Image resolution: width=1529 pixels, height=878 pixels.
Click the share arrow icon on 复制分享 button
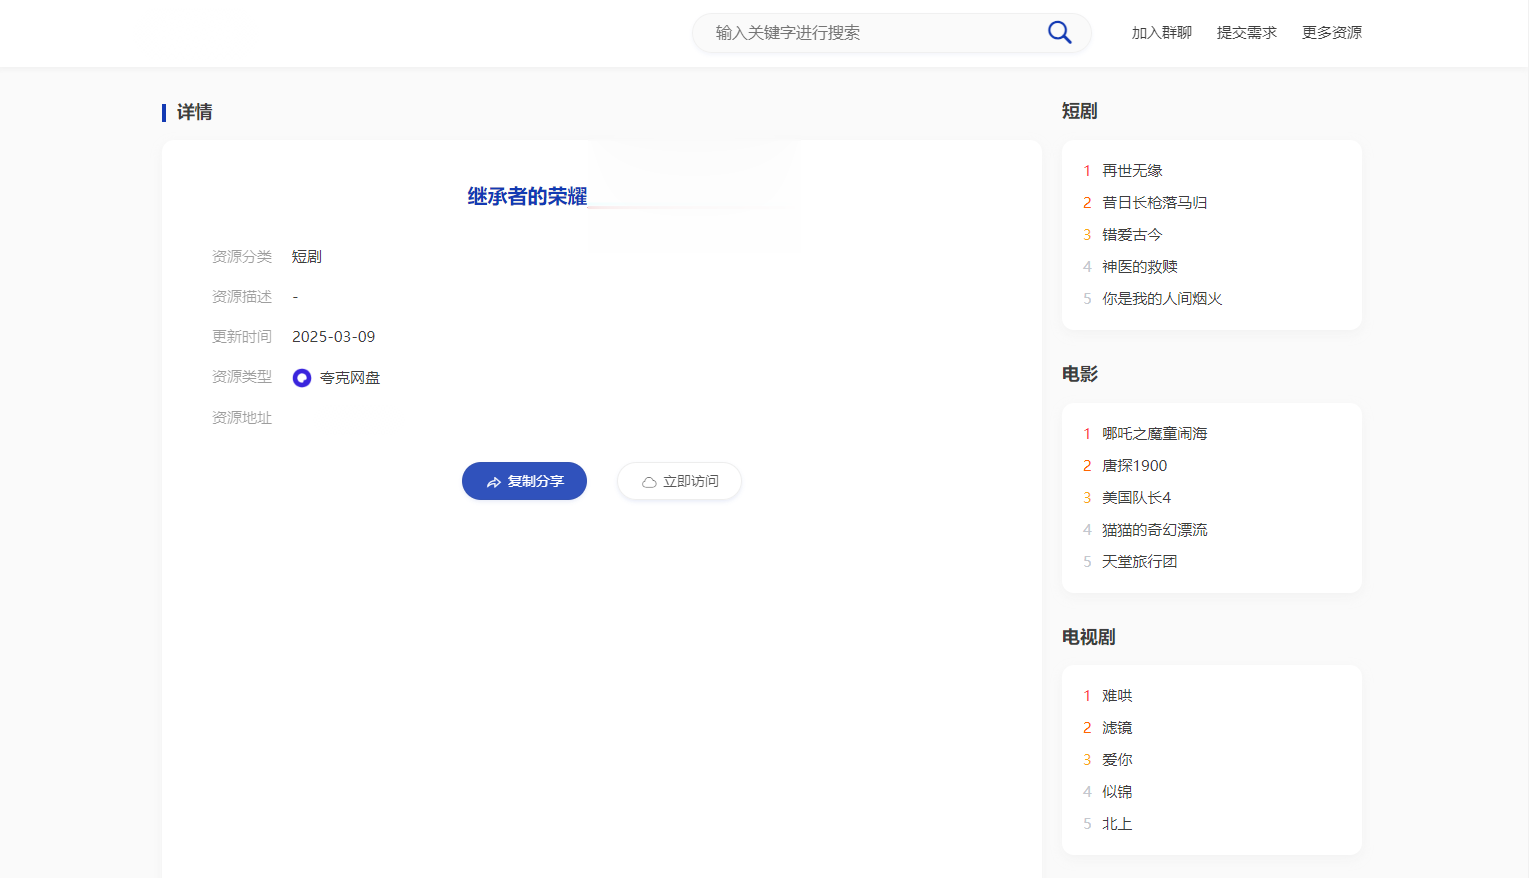tap(493, 481)
